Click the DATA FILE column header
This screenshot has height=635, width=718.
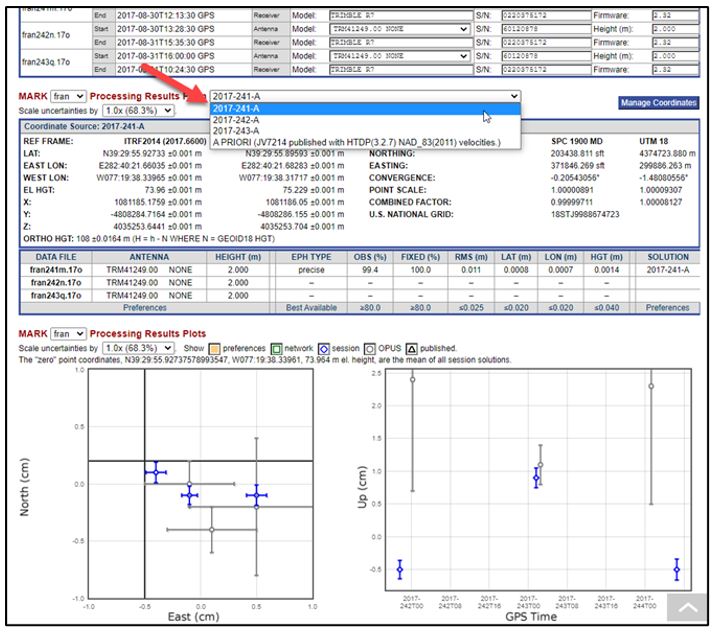click(56, 257)
